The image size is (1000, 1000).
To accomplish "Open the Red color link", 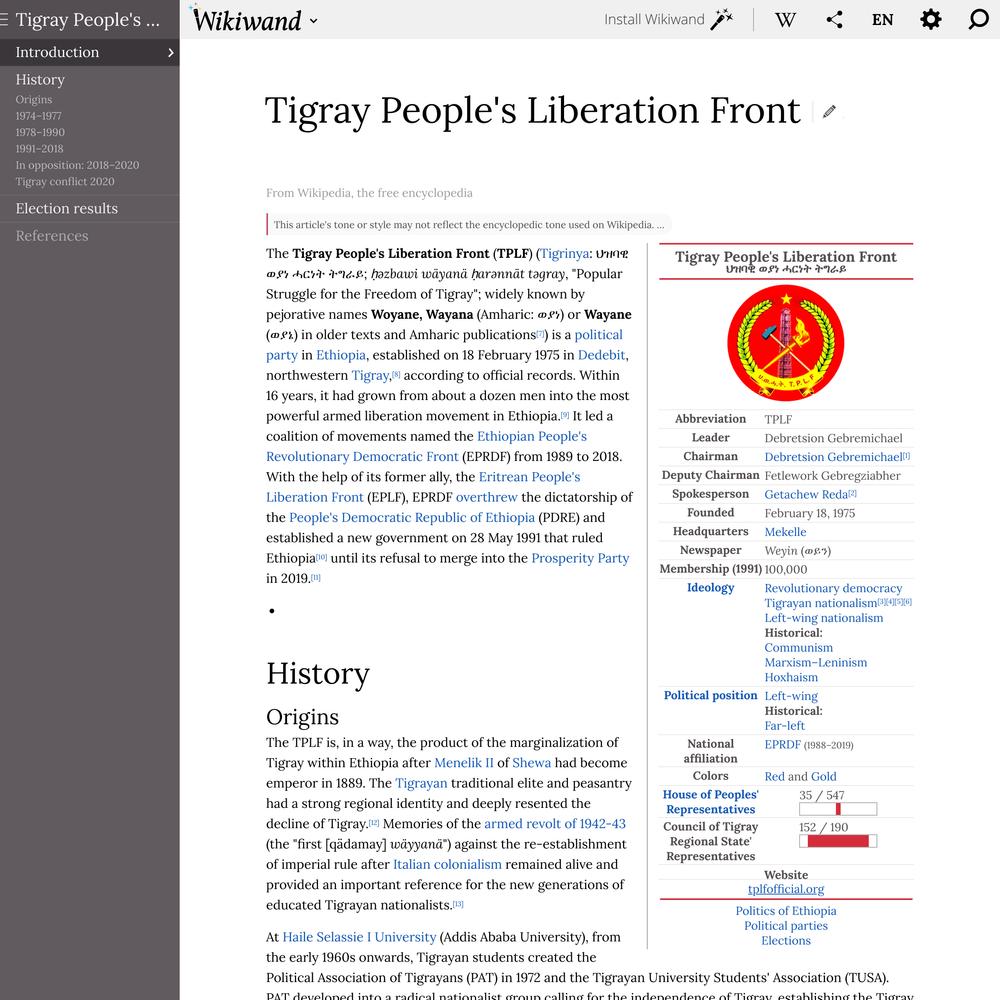I will pos(774,776).
